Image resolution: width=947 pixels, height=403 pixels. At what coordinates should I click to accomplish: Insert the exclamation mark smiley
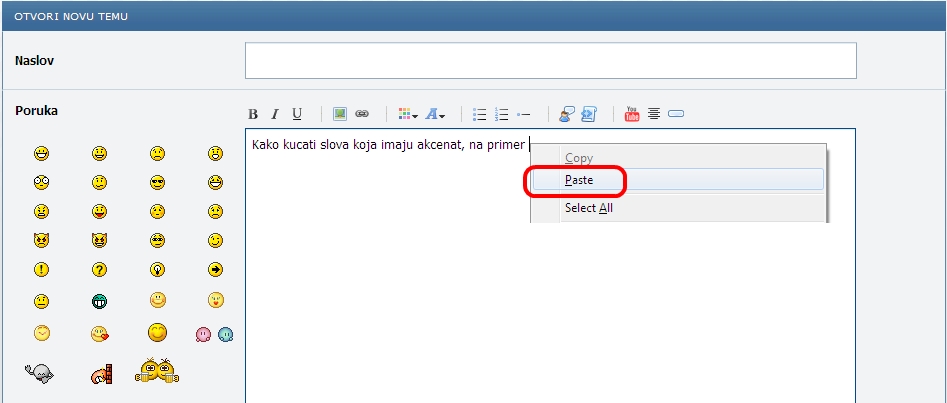[x=42, y=269]
